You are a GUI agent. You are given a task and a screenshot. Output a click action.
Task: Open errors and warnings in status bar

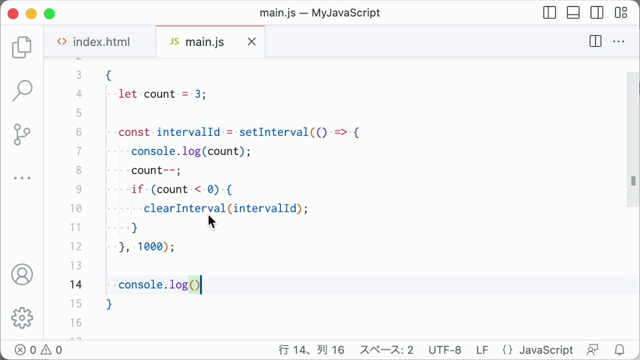(38, 350)
